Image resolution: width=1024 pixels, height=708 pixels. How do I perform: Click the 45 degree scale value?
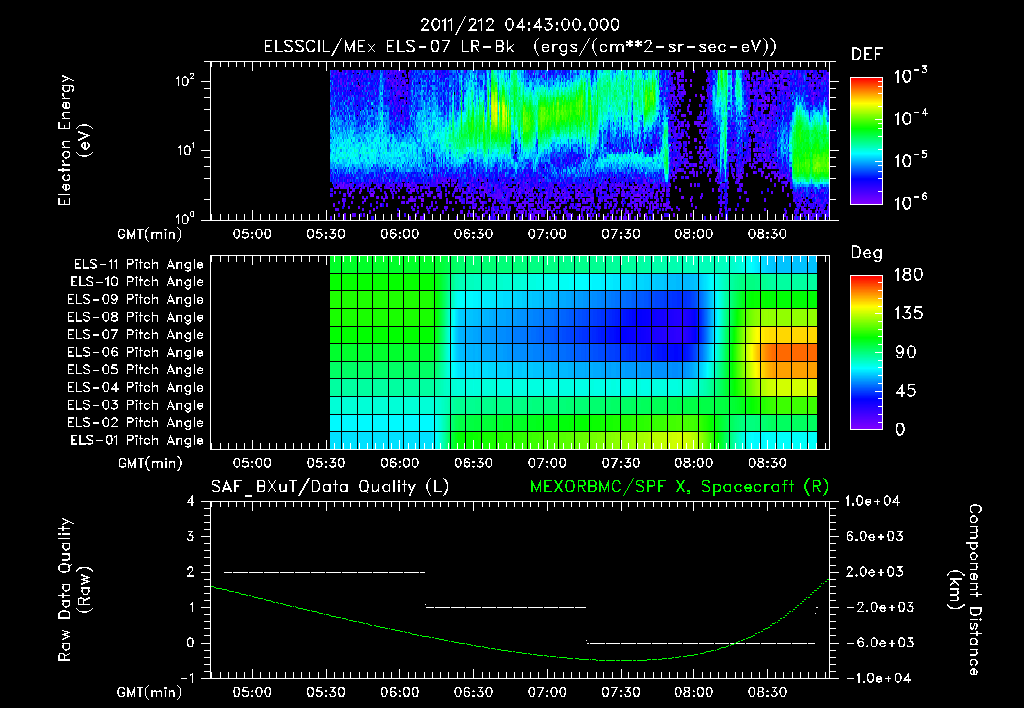coord(906,391)
